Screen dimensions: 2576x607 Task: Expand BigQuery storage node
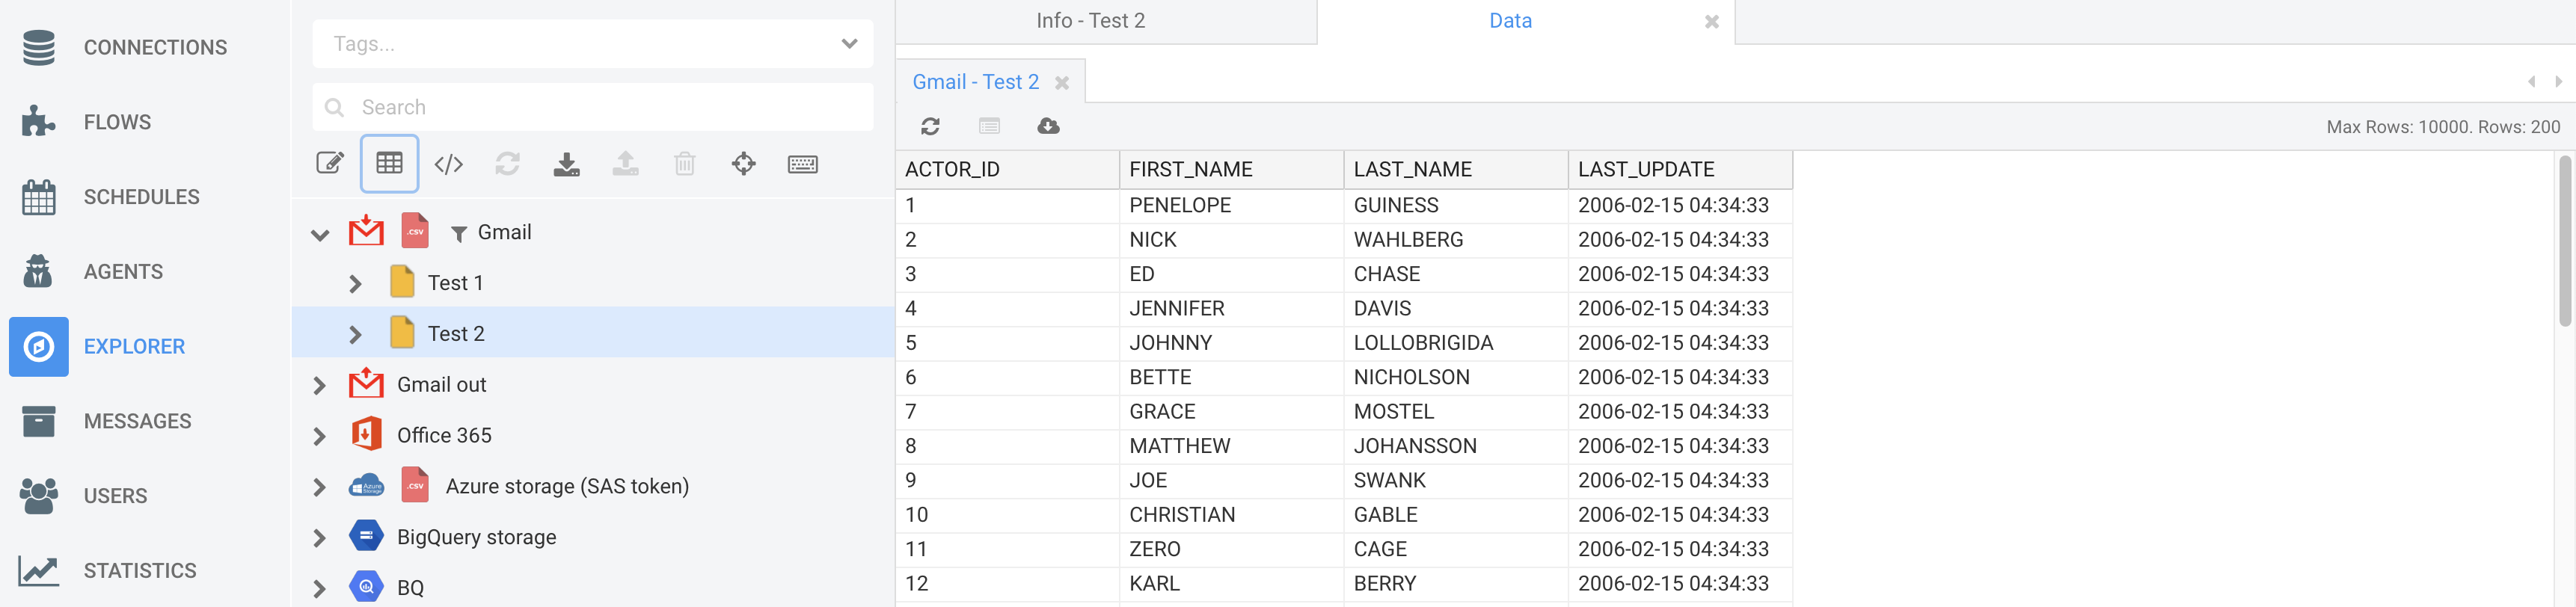click(319, 538)
